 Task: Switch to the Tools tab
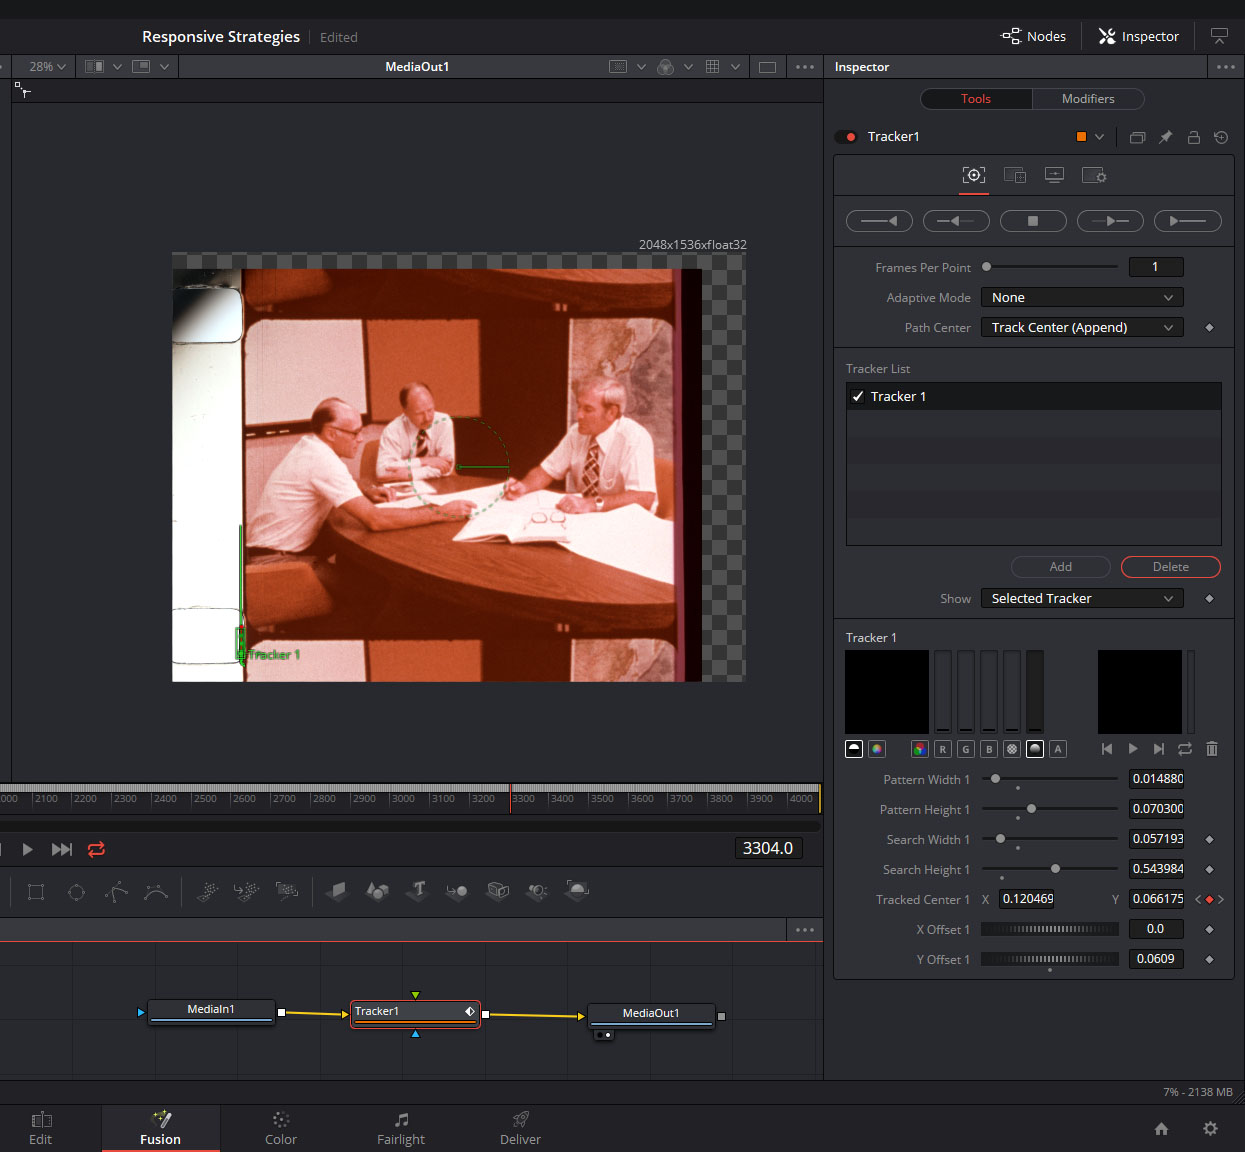(x=976, y=99)
